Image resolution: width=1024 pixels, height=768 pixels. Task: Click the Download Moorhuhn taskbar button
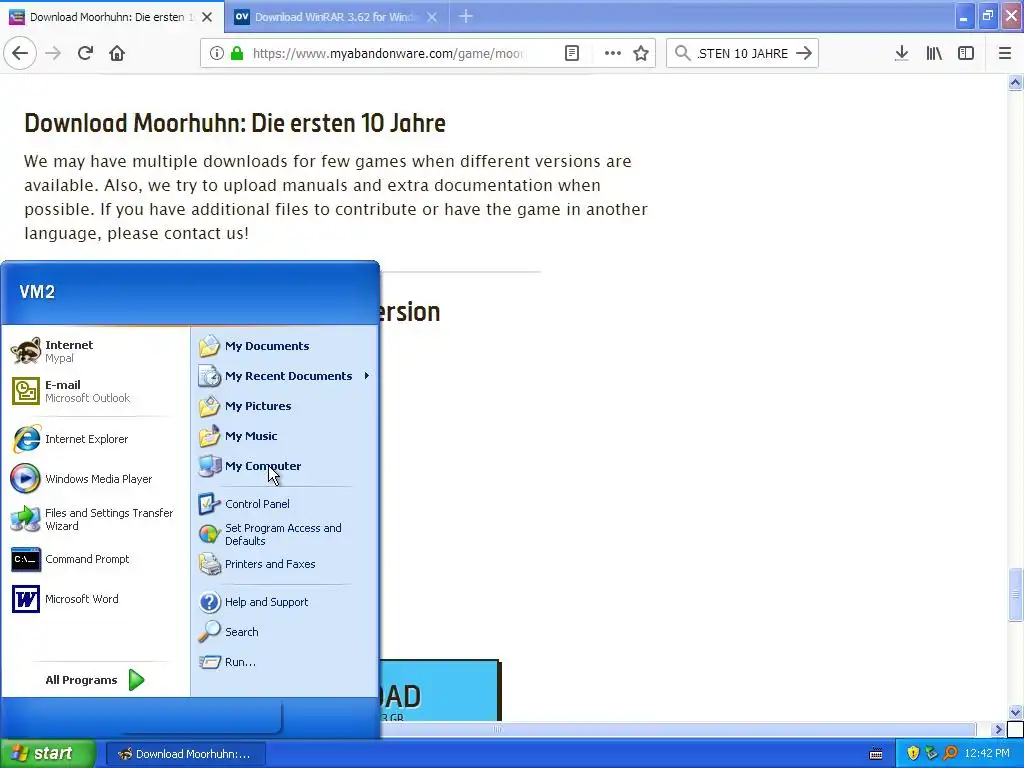tap(185, 754)
